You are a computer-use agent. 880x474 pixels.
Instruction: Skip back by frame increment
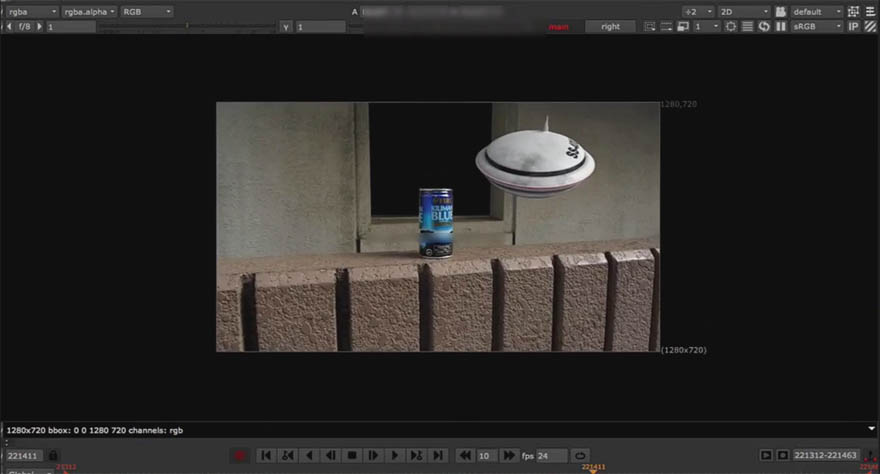[x=465, y=455]
